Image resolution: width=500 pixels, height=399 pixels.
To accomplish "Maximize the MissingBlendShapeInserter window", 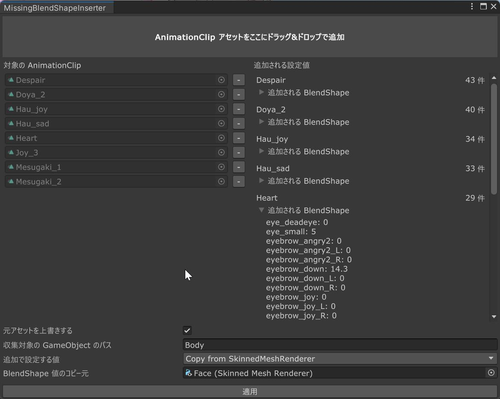I will coord(483,6).
